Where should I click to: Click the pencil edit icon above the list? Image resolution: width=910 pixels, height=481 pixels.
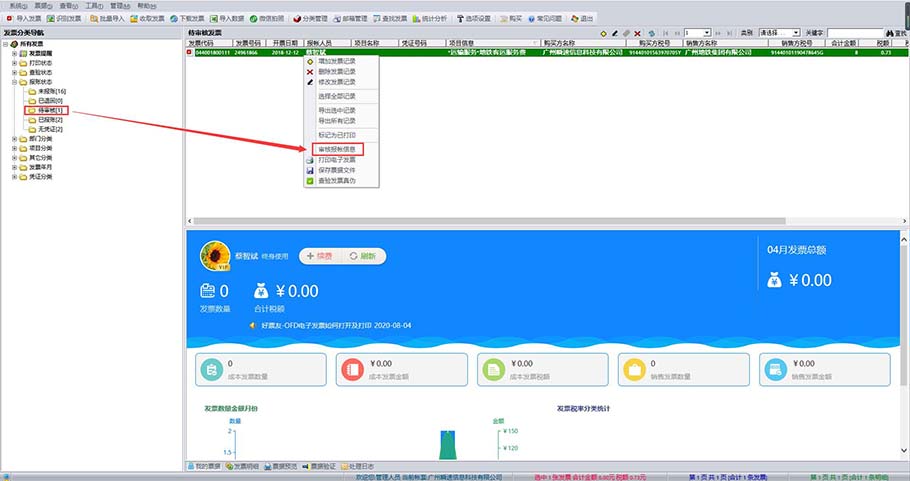click(615, 34)
